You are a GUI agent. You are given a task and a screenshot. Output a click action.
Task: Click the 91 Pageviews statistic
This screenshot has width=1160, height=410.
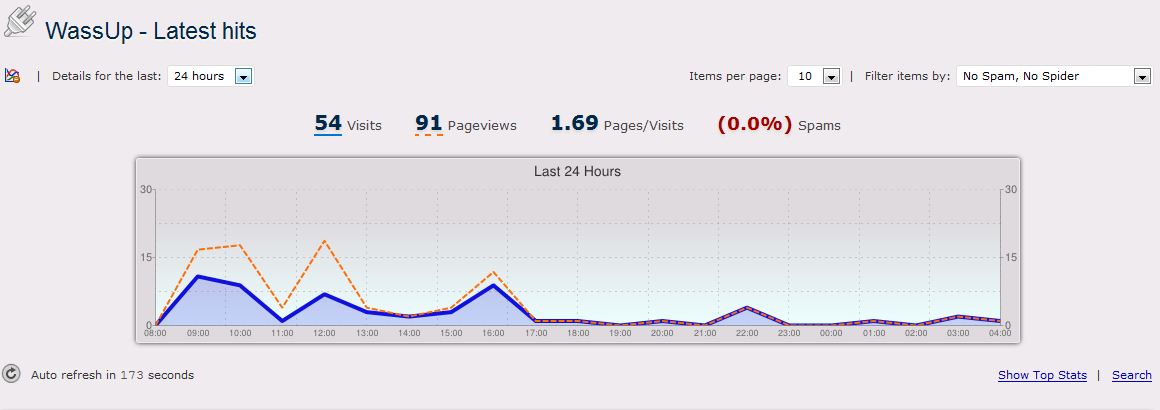[x=466, y=124]
